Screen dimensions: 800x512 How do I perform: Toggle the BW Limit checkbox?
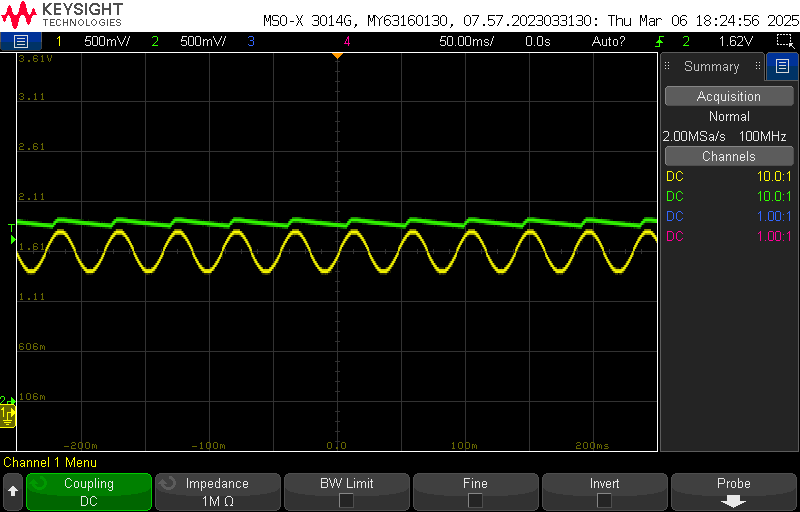[346, 500]
